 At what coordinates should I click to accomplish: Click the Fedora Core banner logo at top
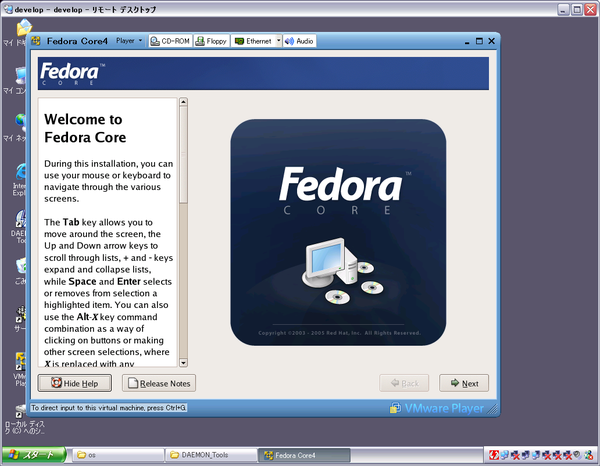click(71, 73)
